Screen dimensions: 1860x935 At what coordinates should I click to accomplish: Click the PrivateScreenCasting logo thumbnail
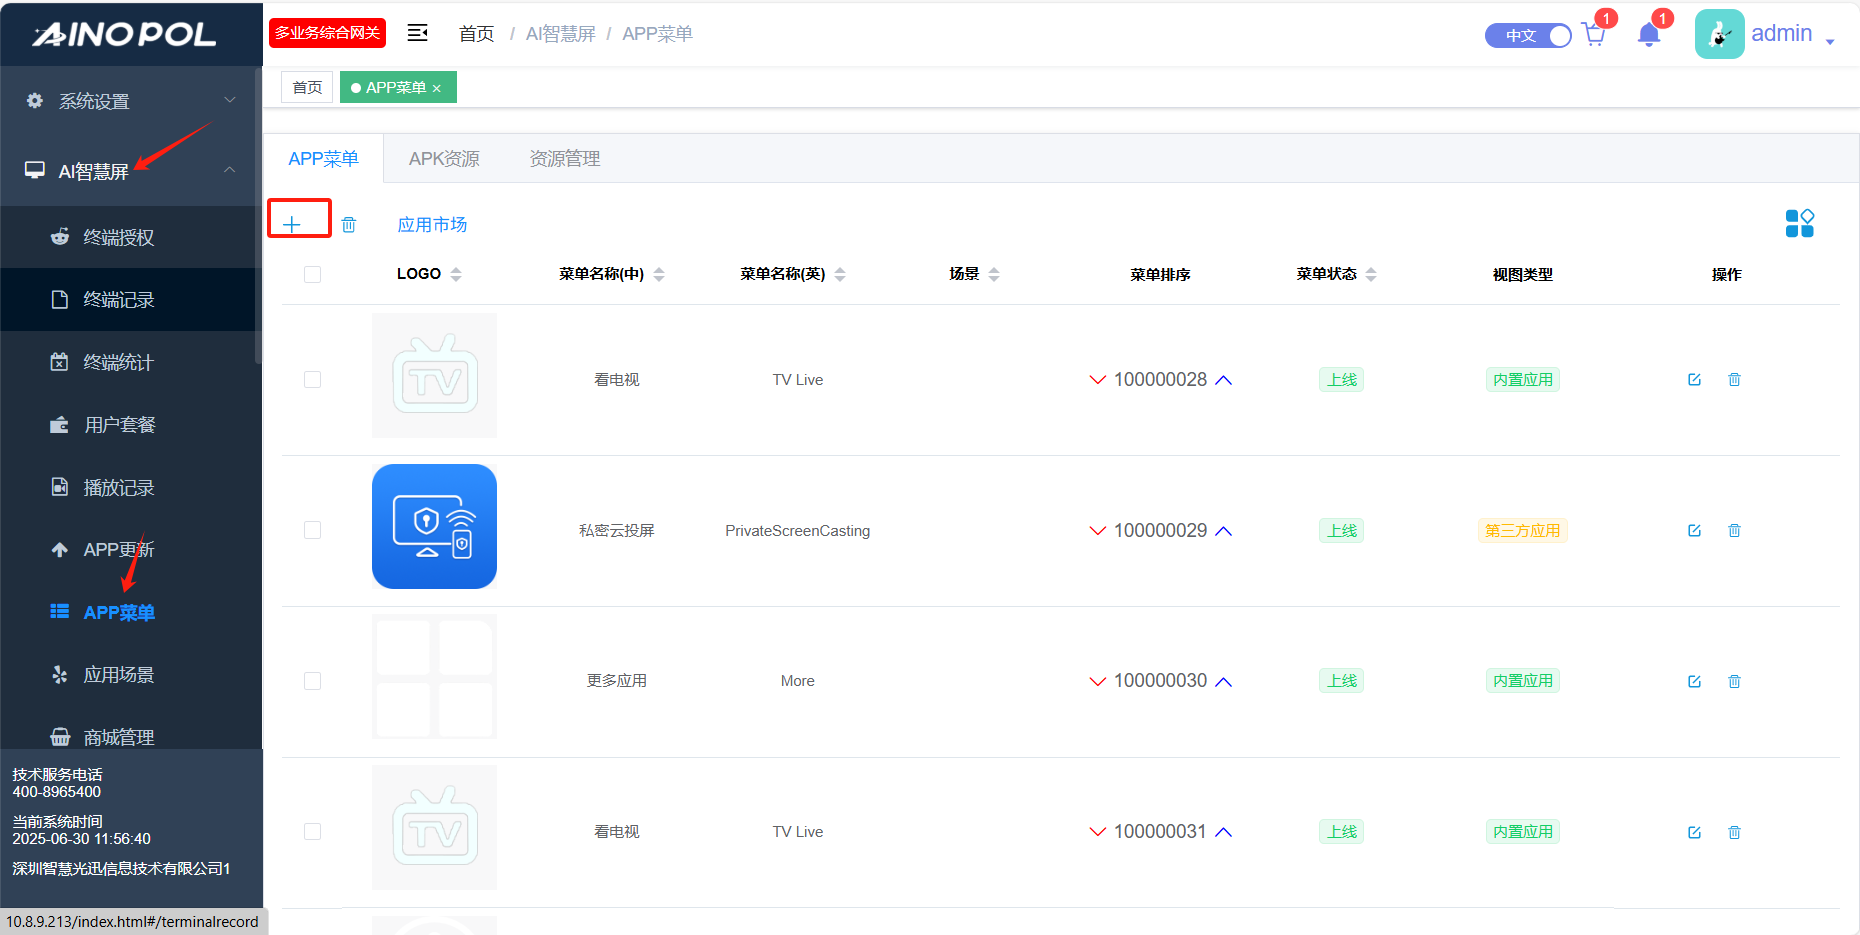(x=434, y=526)
